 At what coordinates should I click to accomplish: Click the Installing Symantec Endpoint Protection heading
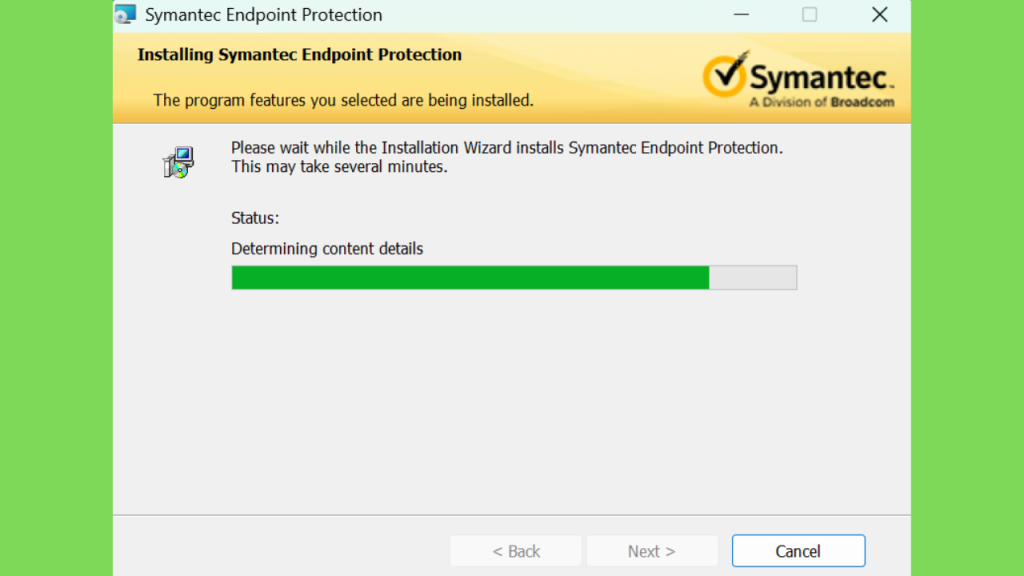click(299, 54)
